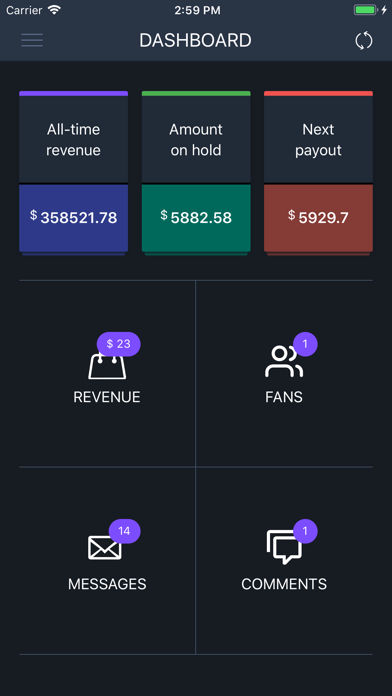392x696 pixels.
Task: Open Revenue via shopping bag icon
Action: (107, 367)
